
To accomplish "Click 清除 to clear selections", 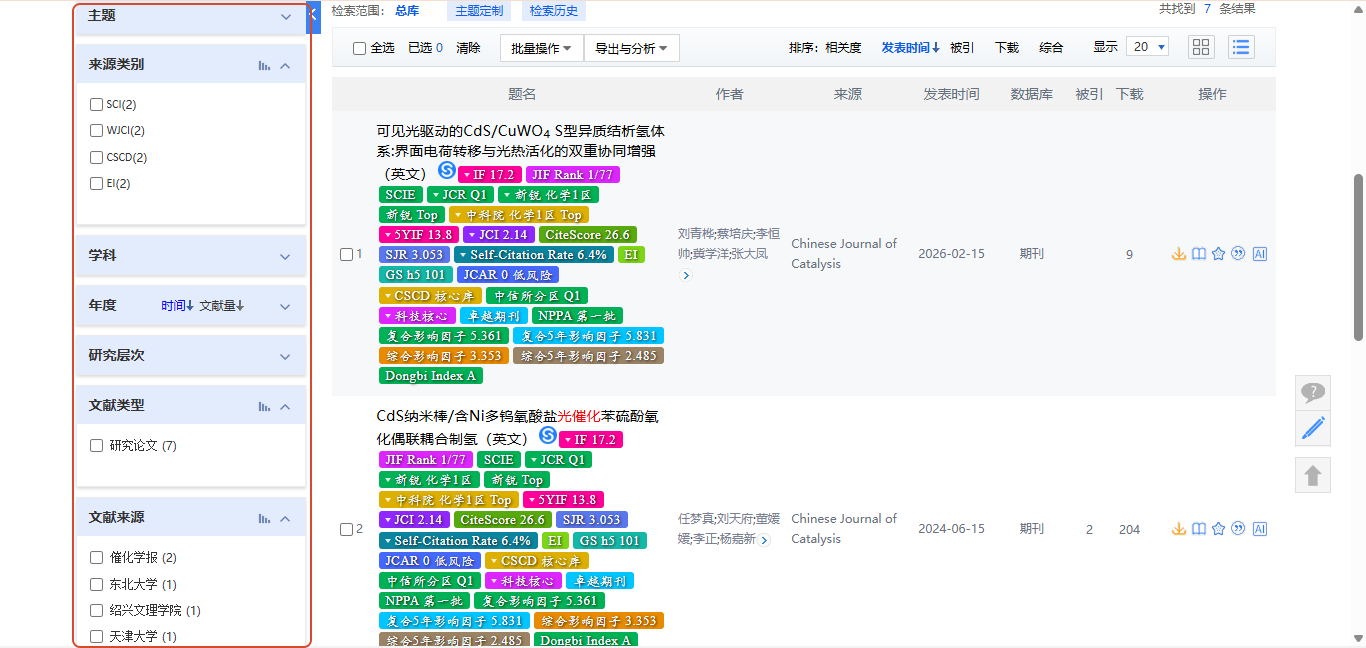I will coord(468,48).
